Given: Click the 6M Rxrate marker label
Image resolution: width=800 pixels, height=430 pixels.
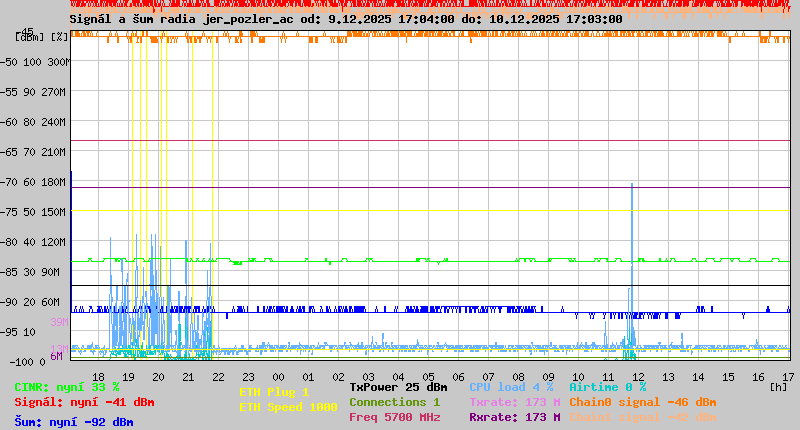Looking at the screenshot, I should pos(56,356).
